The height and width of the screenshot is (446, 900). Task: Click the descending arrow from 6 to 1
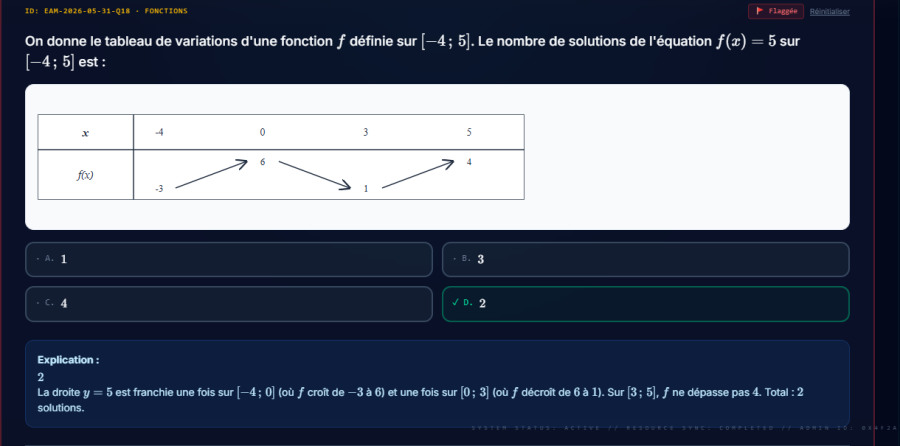pyautogui.click(x=315, y=174)
